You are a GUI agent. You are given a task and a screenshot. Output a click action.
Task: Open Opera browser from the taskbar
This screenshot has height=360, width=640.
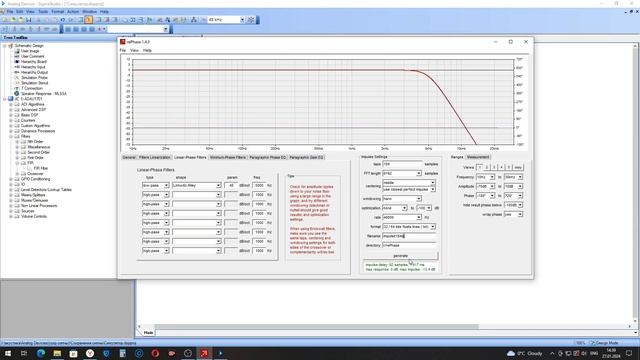click(155, 353)
